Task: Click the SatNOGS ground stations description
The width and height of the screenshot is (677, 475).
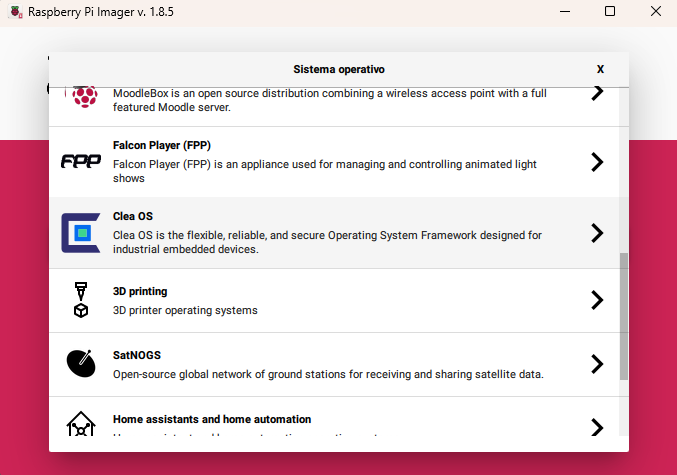Action: 328,374
